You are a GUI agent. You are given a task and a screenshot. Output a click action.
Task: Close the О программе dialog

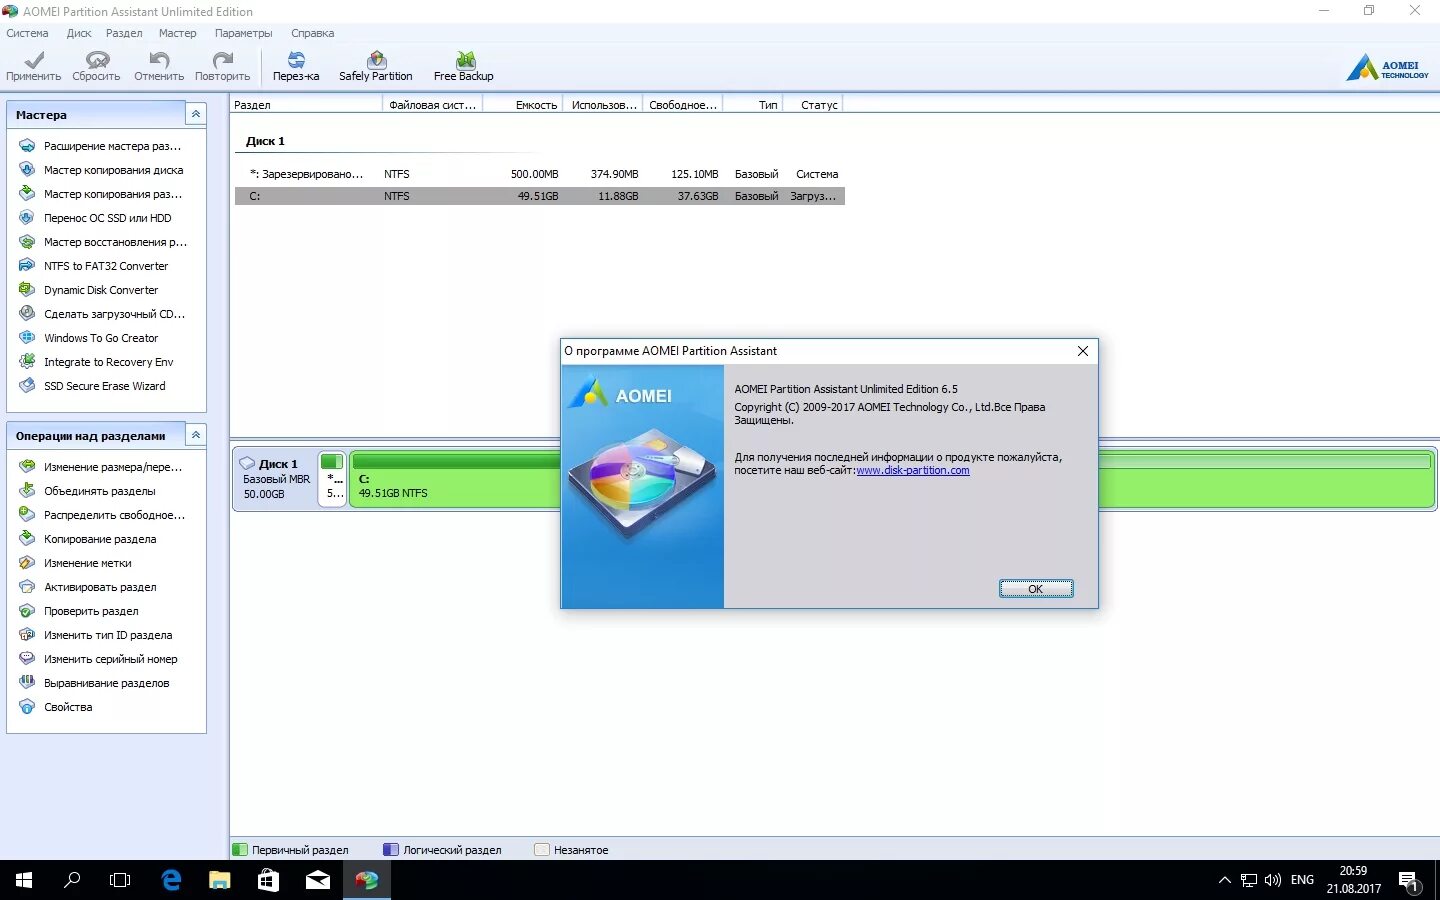(x=1082, y=351)
